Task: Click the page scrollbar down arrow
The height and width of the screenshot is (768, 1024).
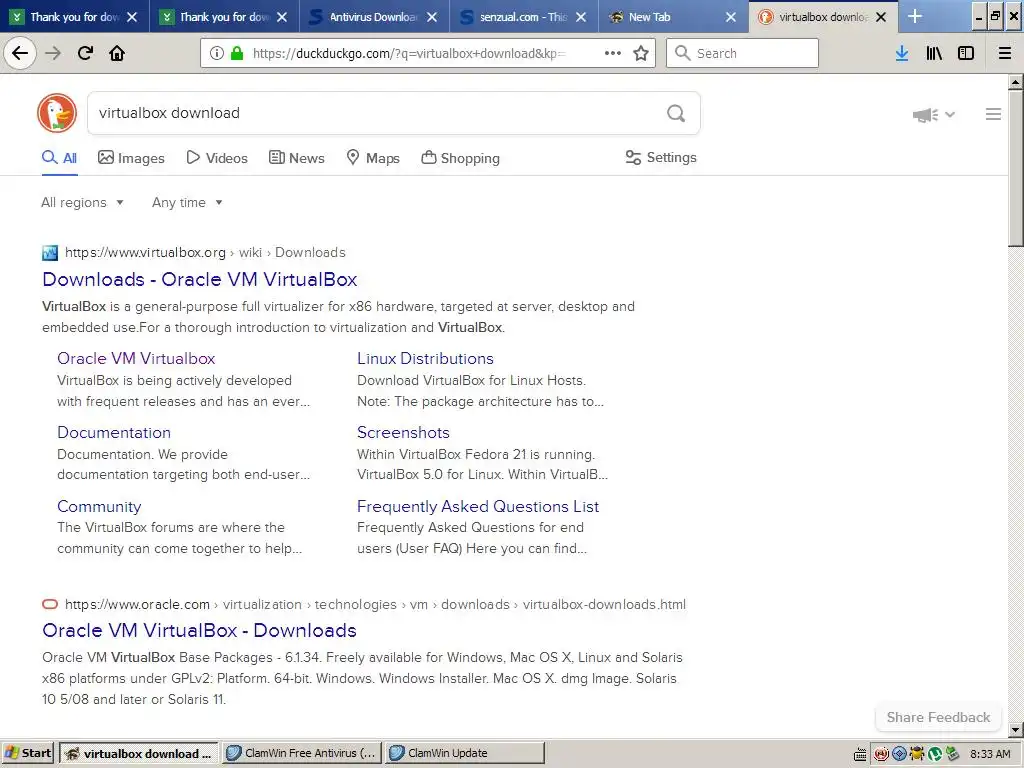Action: coord(1016,730)
